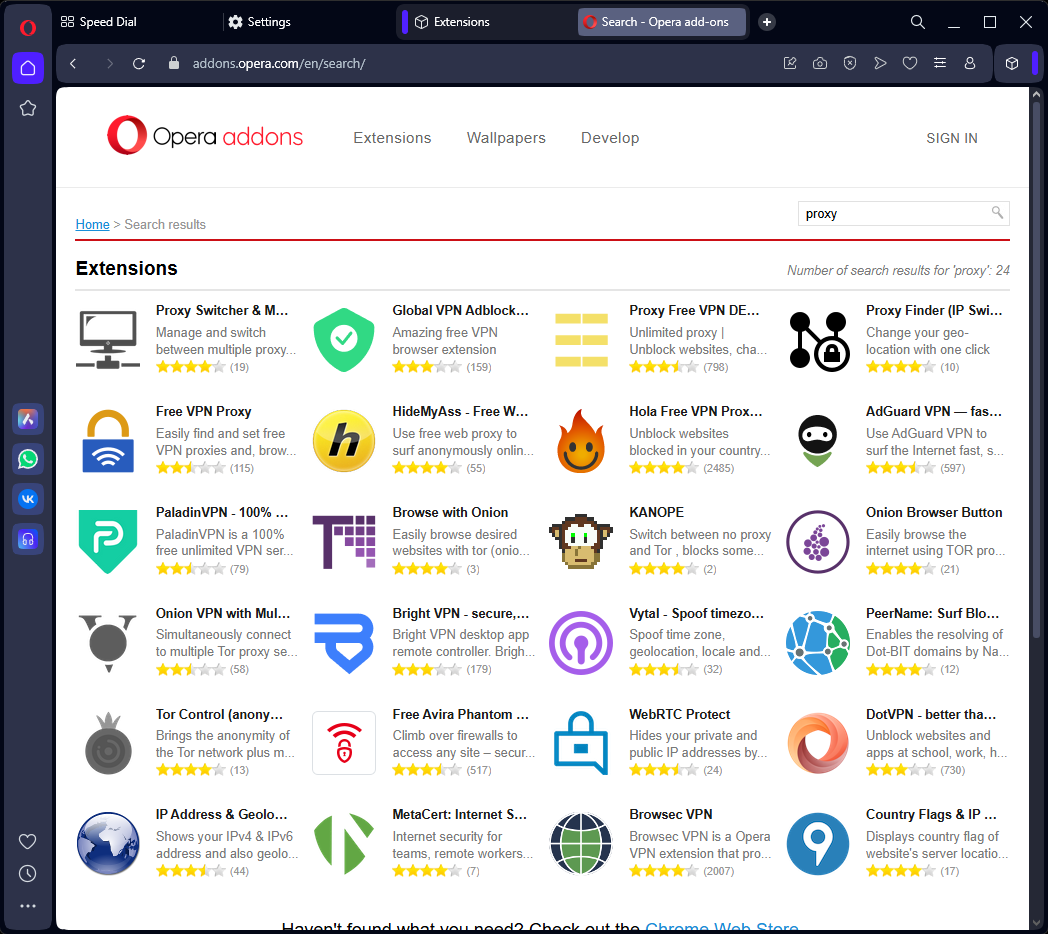Click the PaladinVPN green shield thumbnail

(x=108, y=541)
